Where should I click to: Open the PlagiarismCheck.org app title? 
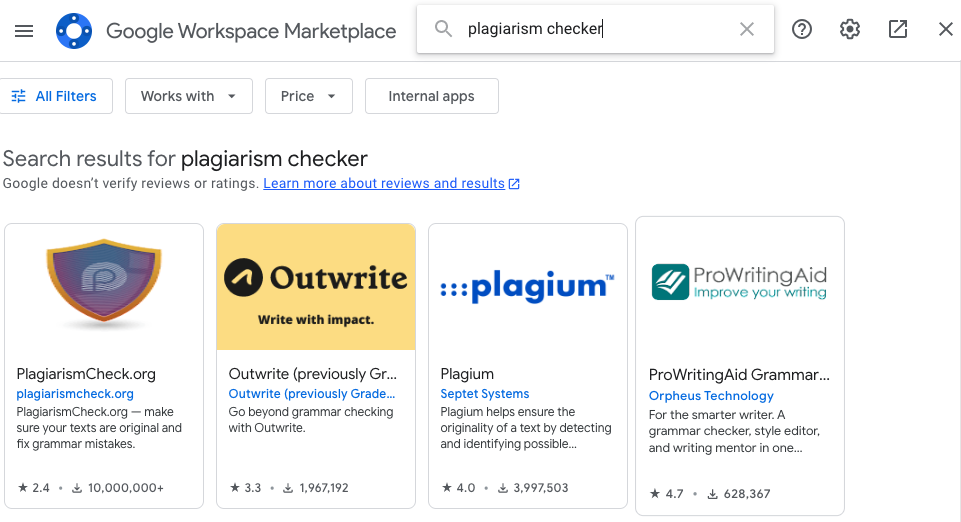click(86, 374)
